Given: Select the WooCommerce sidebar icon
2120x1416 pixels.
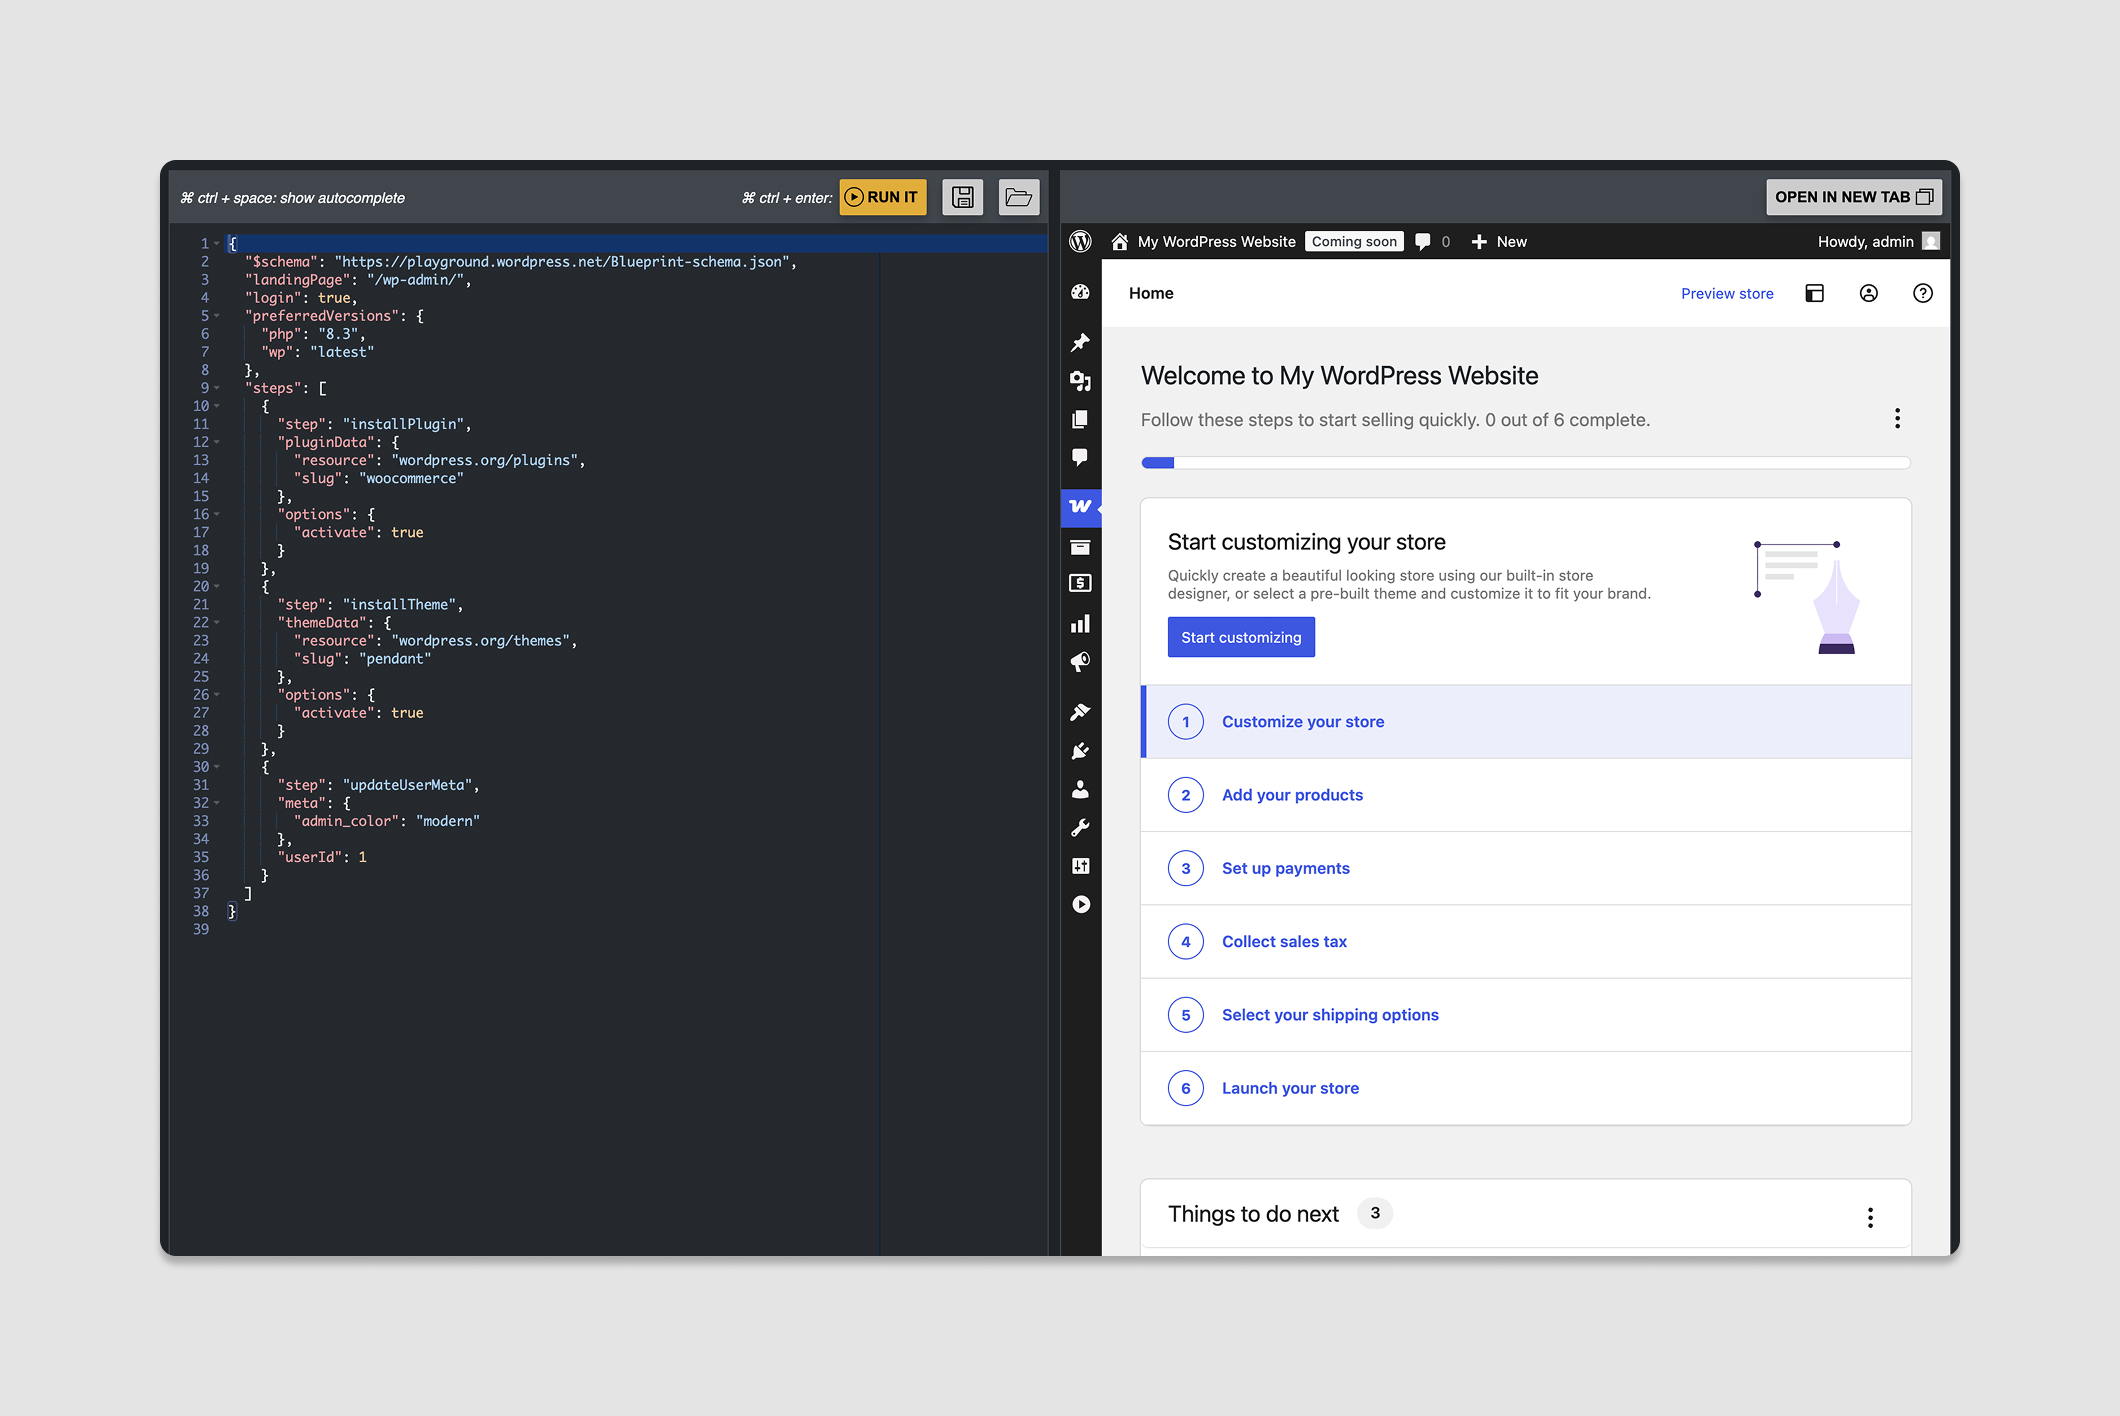Looking at the screenshot, I should coord(1080,507).
